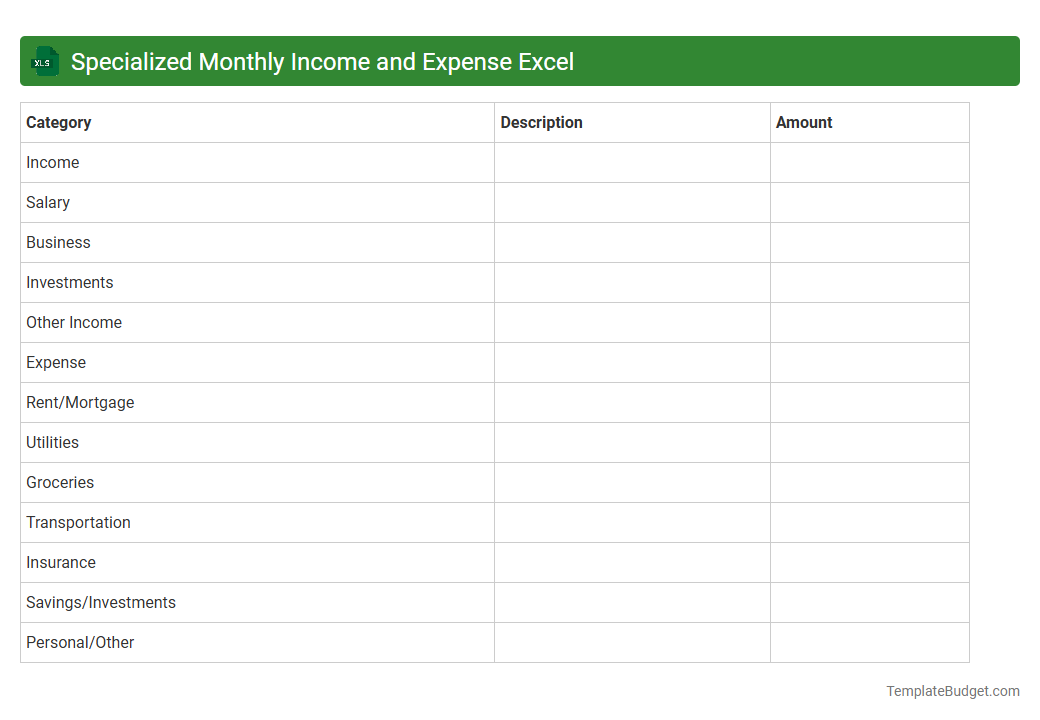Screen dimensions: 1040x720
Task: Select the Description column header
Action: [541, 122]
